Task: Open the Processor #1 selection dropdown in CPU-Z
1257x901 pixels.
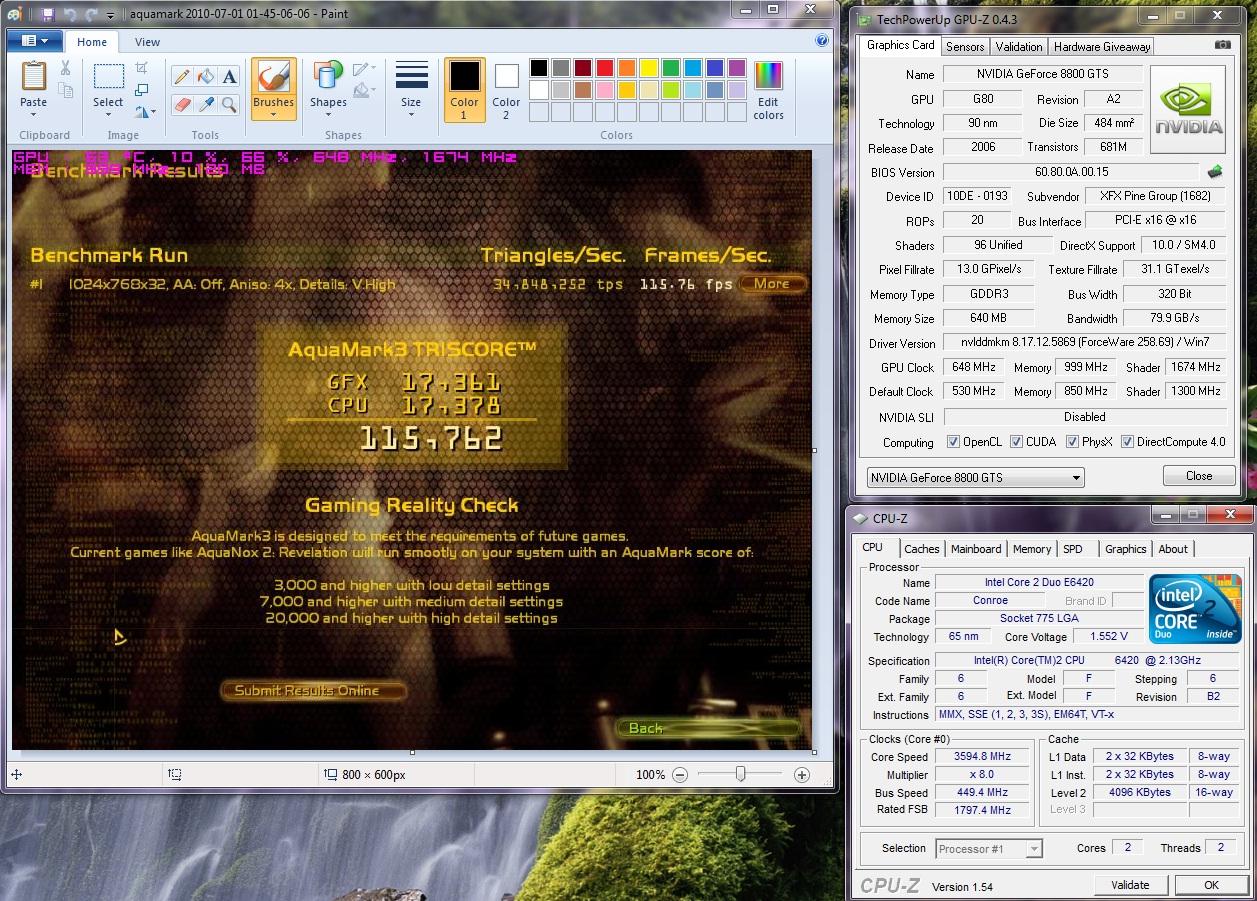Action: 989,849
